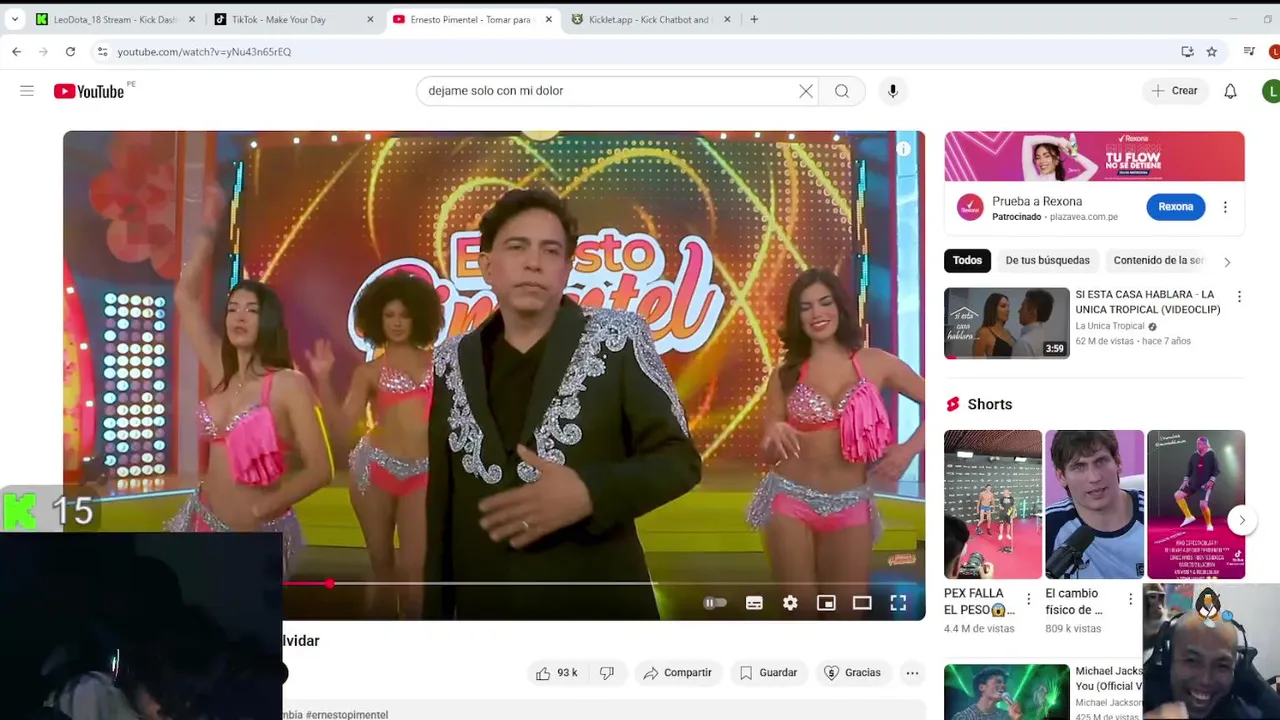Image resolution: width=1280 pixels, height=720 pixels.
Task: Enter fullscreen on the video
Action: [898, 603]
